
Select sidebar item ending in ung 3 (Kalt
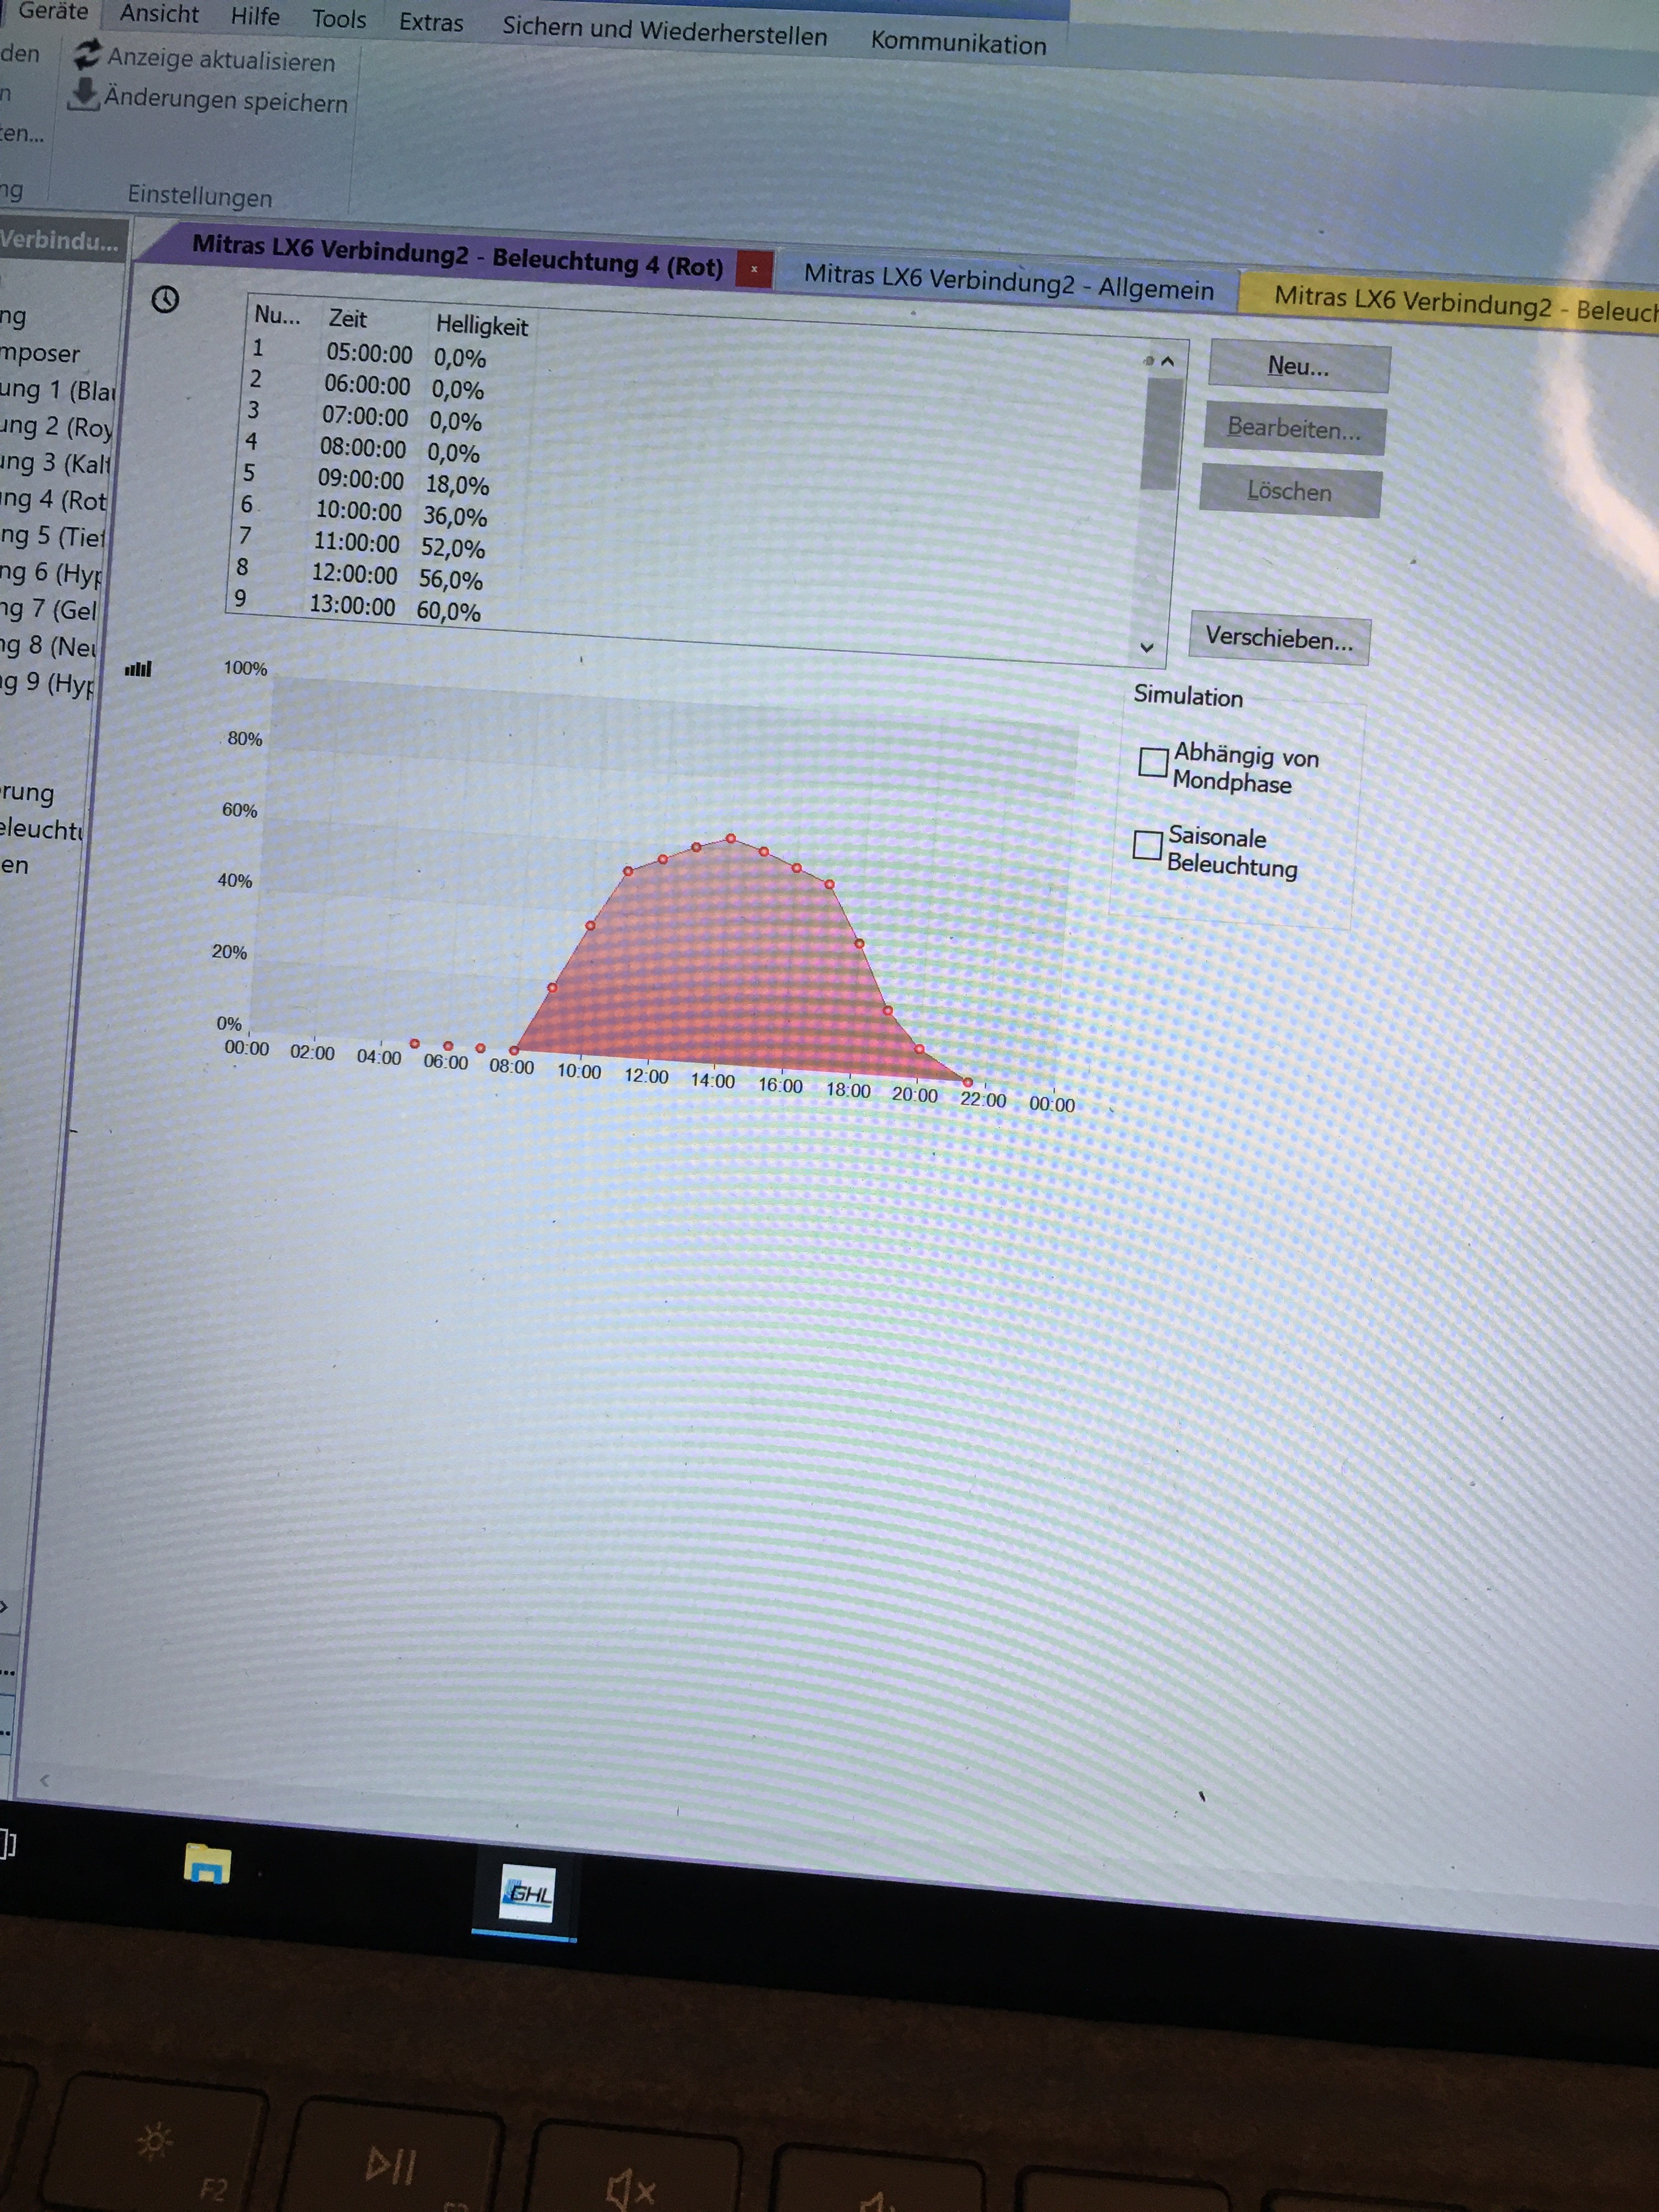tap(55, 463)
